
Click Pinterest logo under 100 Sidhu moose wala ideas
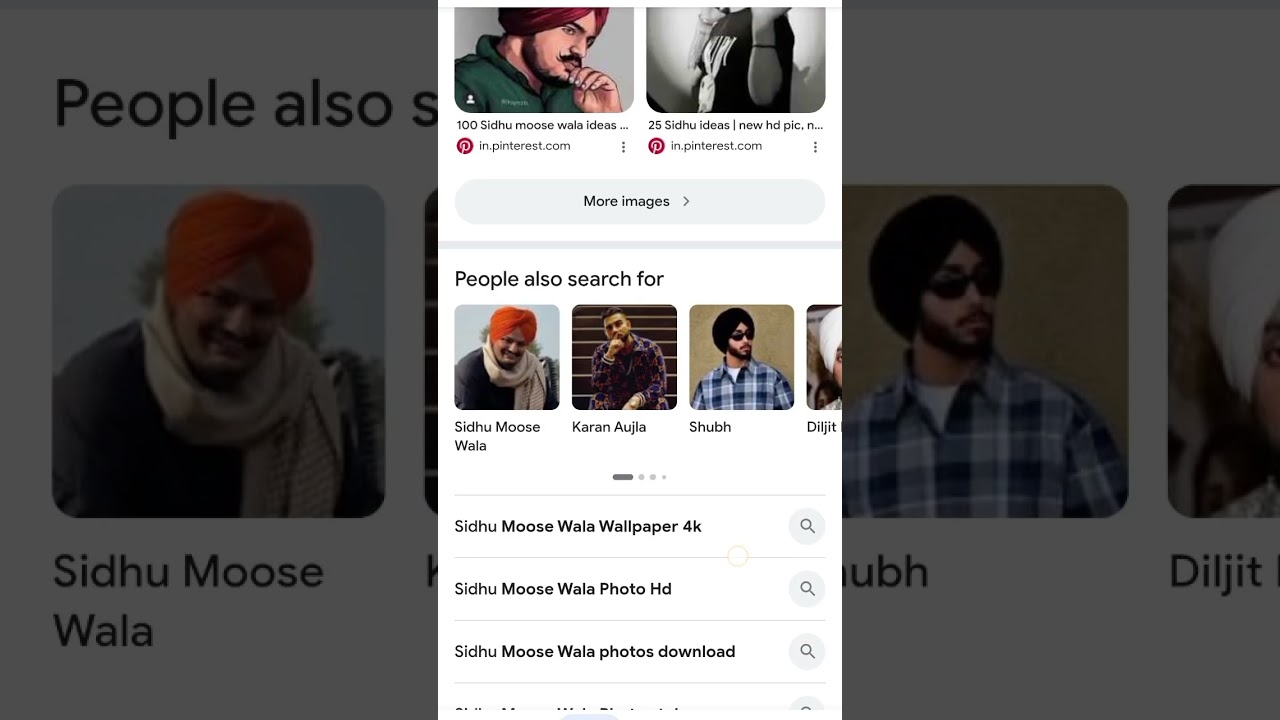tap(464, 146)
